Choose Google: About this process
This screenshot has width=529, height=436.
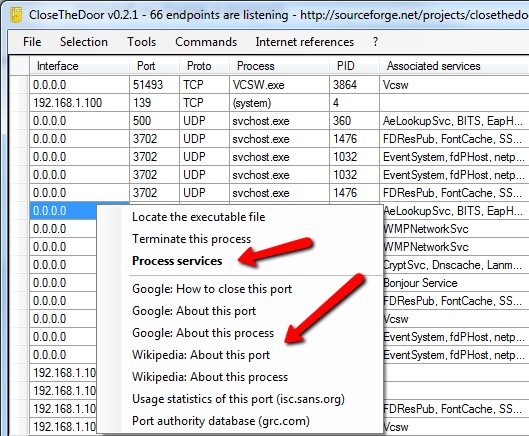[x=203, y=333]
